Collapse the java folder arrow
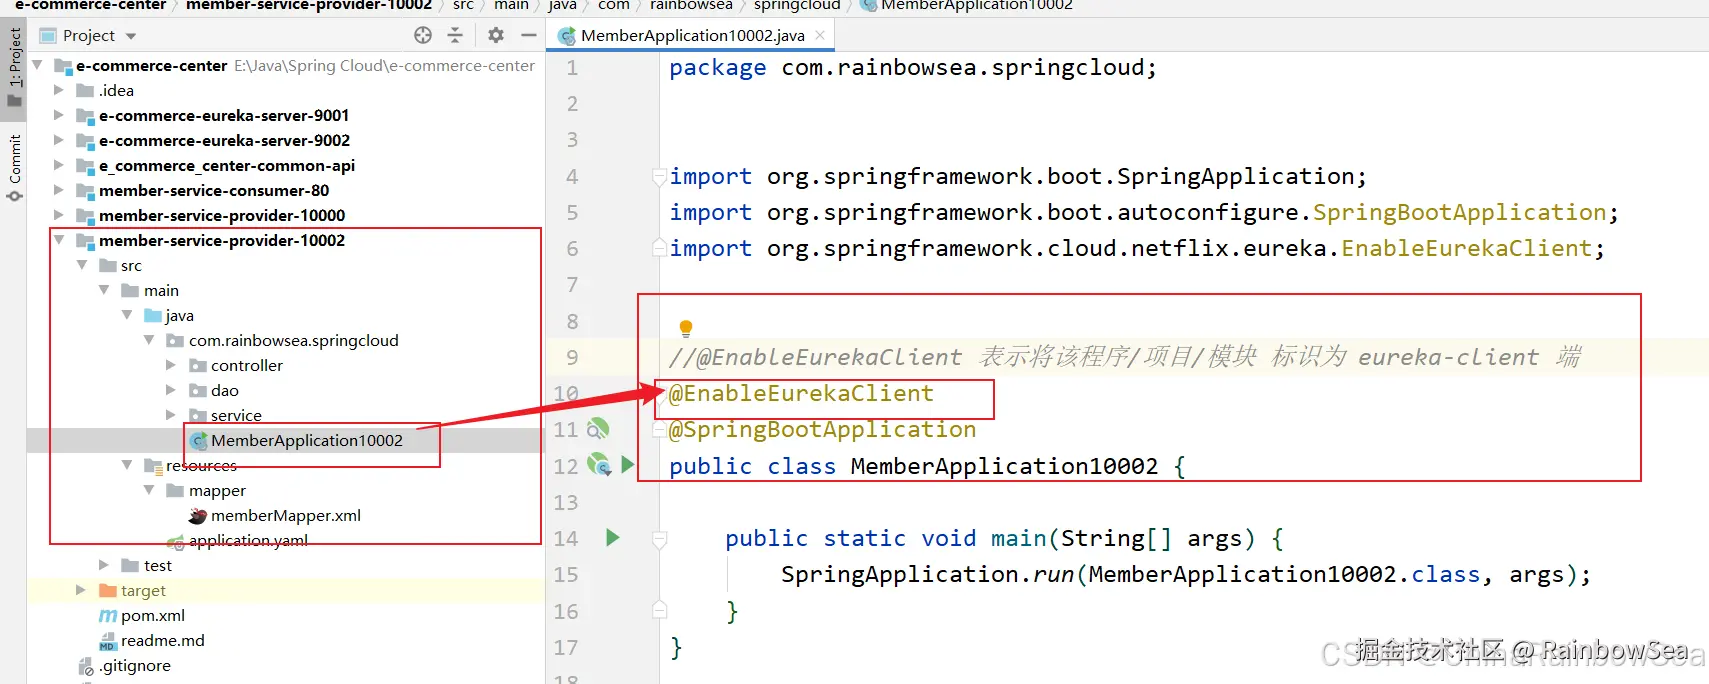 [127, 315]
